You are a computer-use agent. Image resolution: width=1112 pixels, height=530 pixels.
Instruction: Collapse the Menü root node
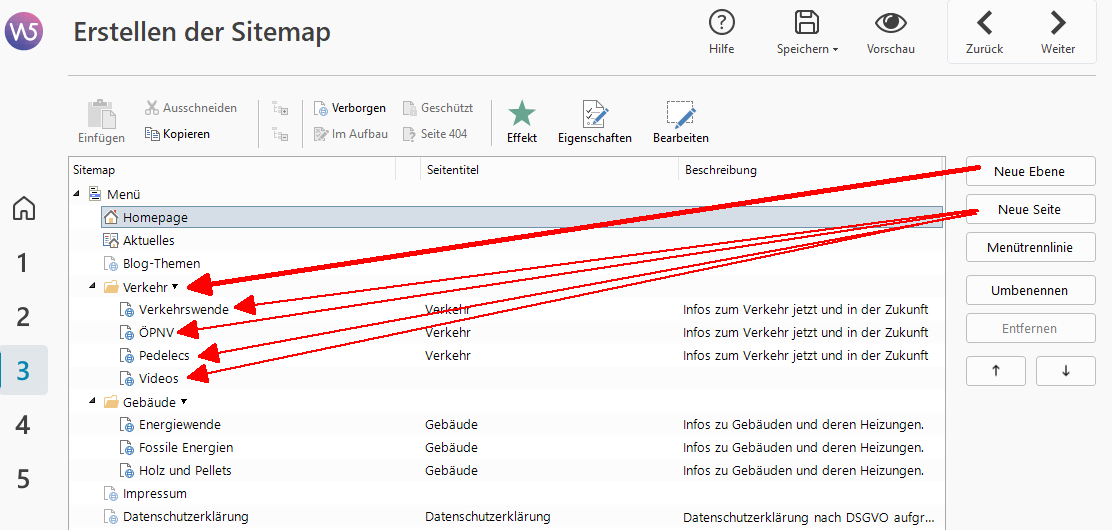coord(77,194)
